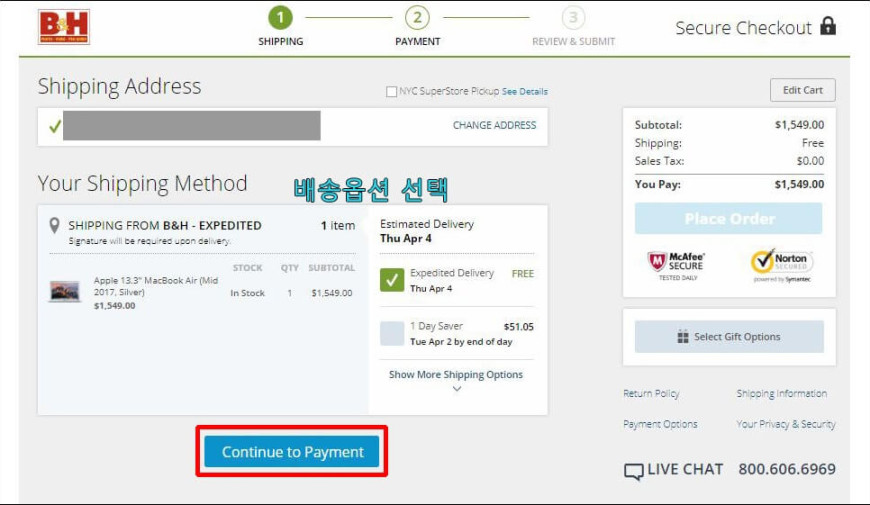Click the Sales Tax $0.00 value
The width and height of the screenshot is (870, 505).
pyautogui.click(x=810, y=161)
